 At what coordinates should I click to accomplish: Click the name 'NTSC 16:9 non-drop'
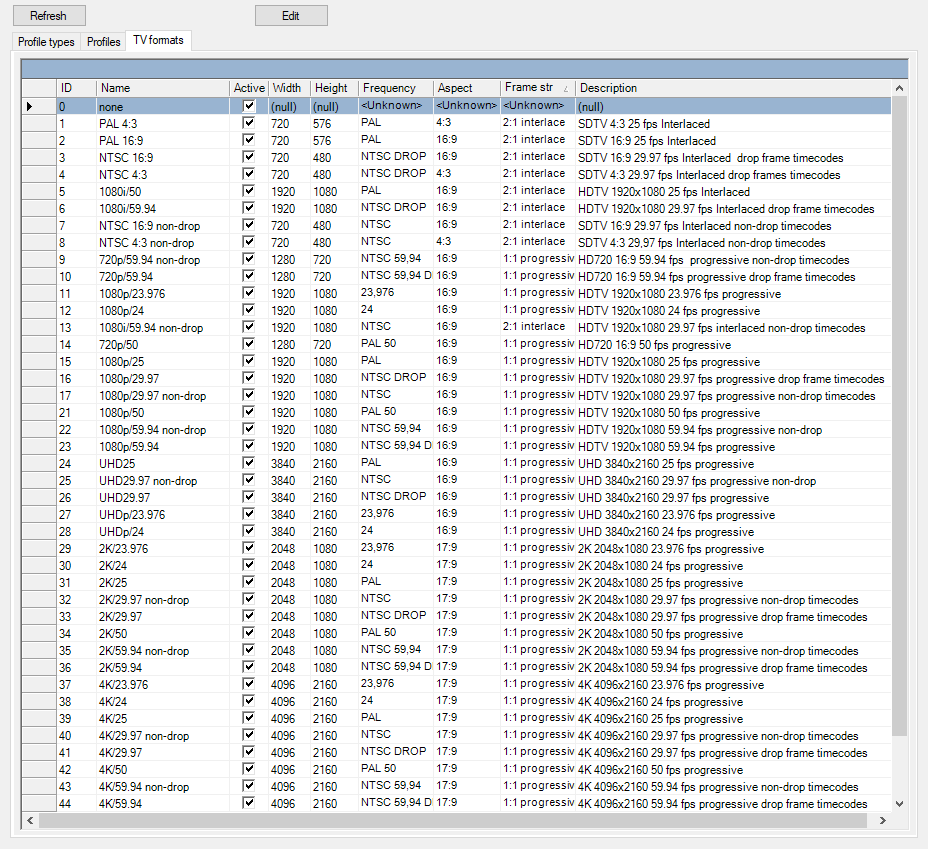point(163,225)
